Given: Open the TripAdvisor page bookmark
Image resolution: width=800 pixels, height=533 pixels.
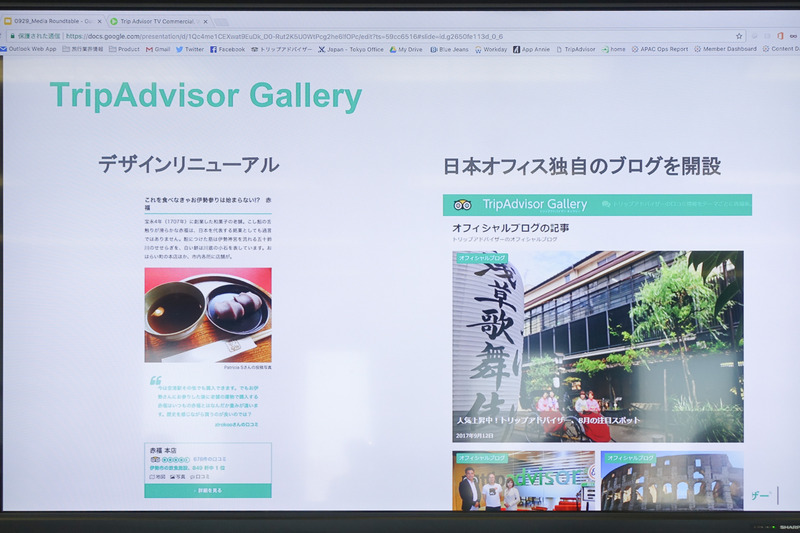Looking at the screenshot, I should tap(576, 49).
